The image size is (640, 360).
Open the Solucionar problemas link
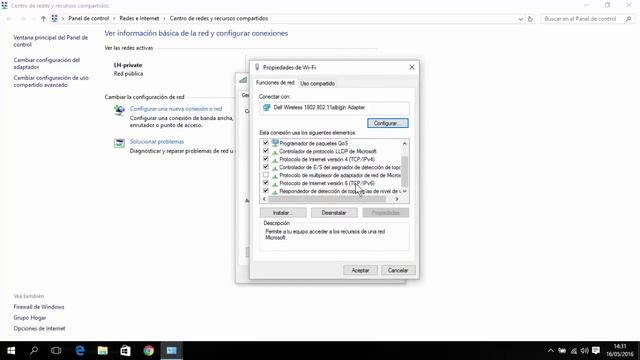157,141
